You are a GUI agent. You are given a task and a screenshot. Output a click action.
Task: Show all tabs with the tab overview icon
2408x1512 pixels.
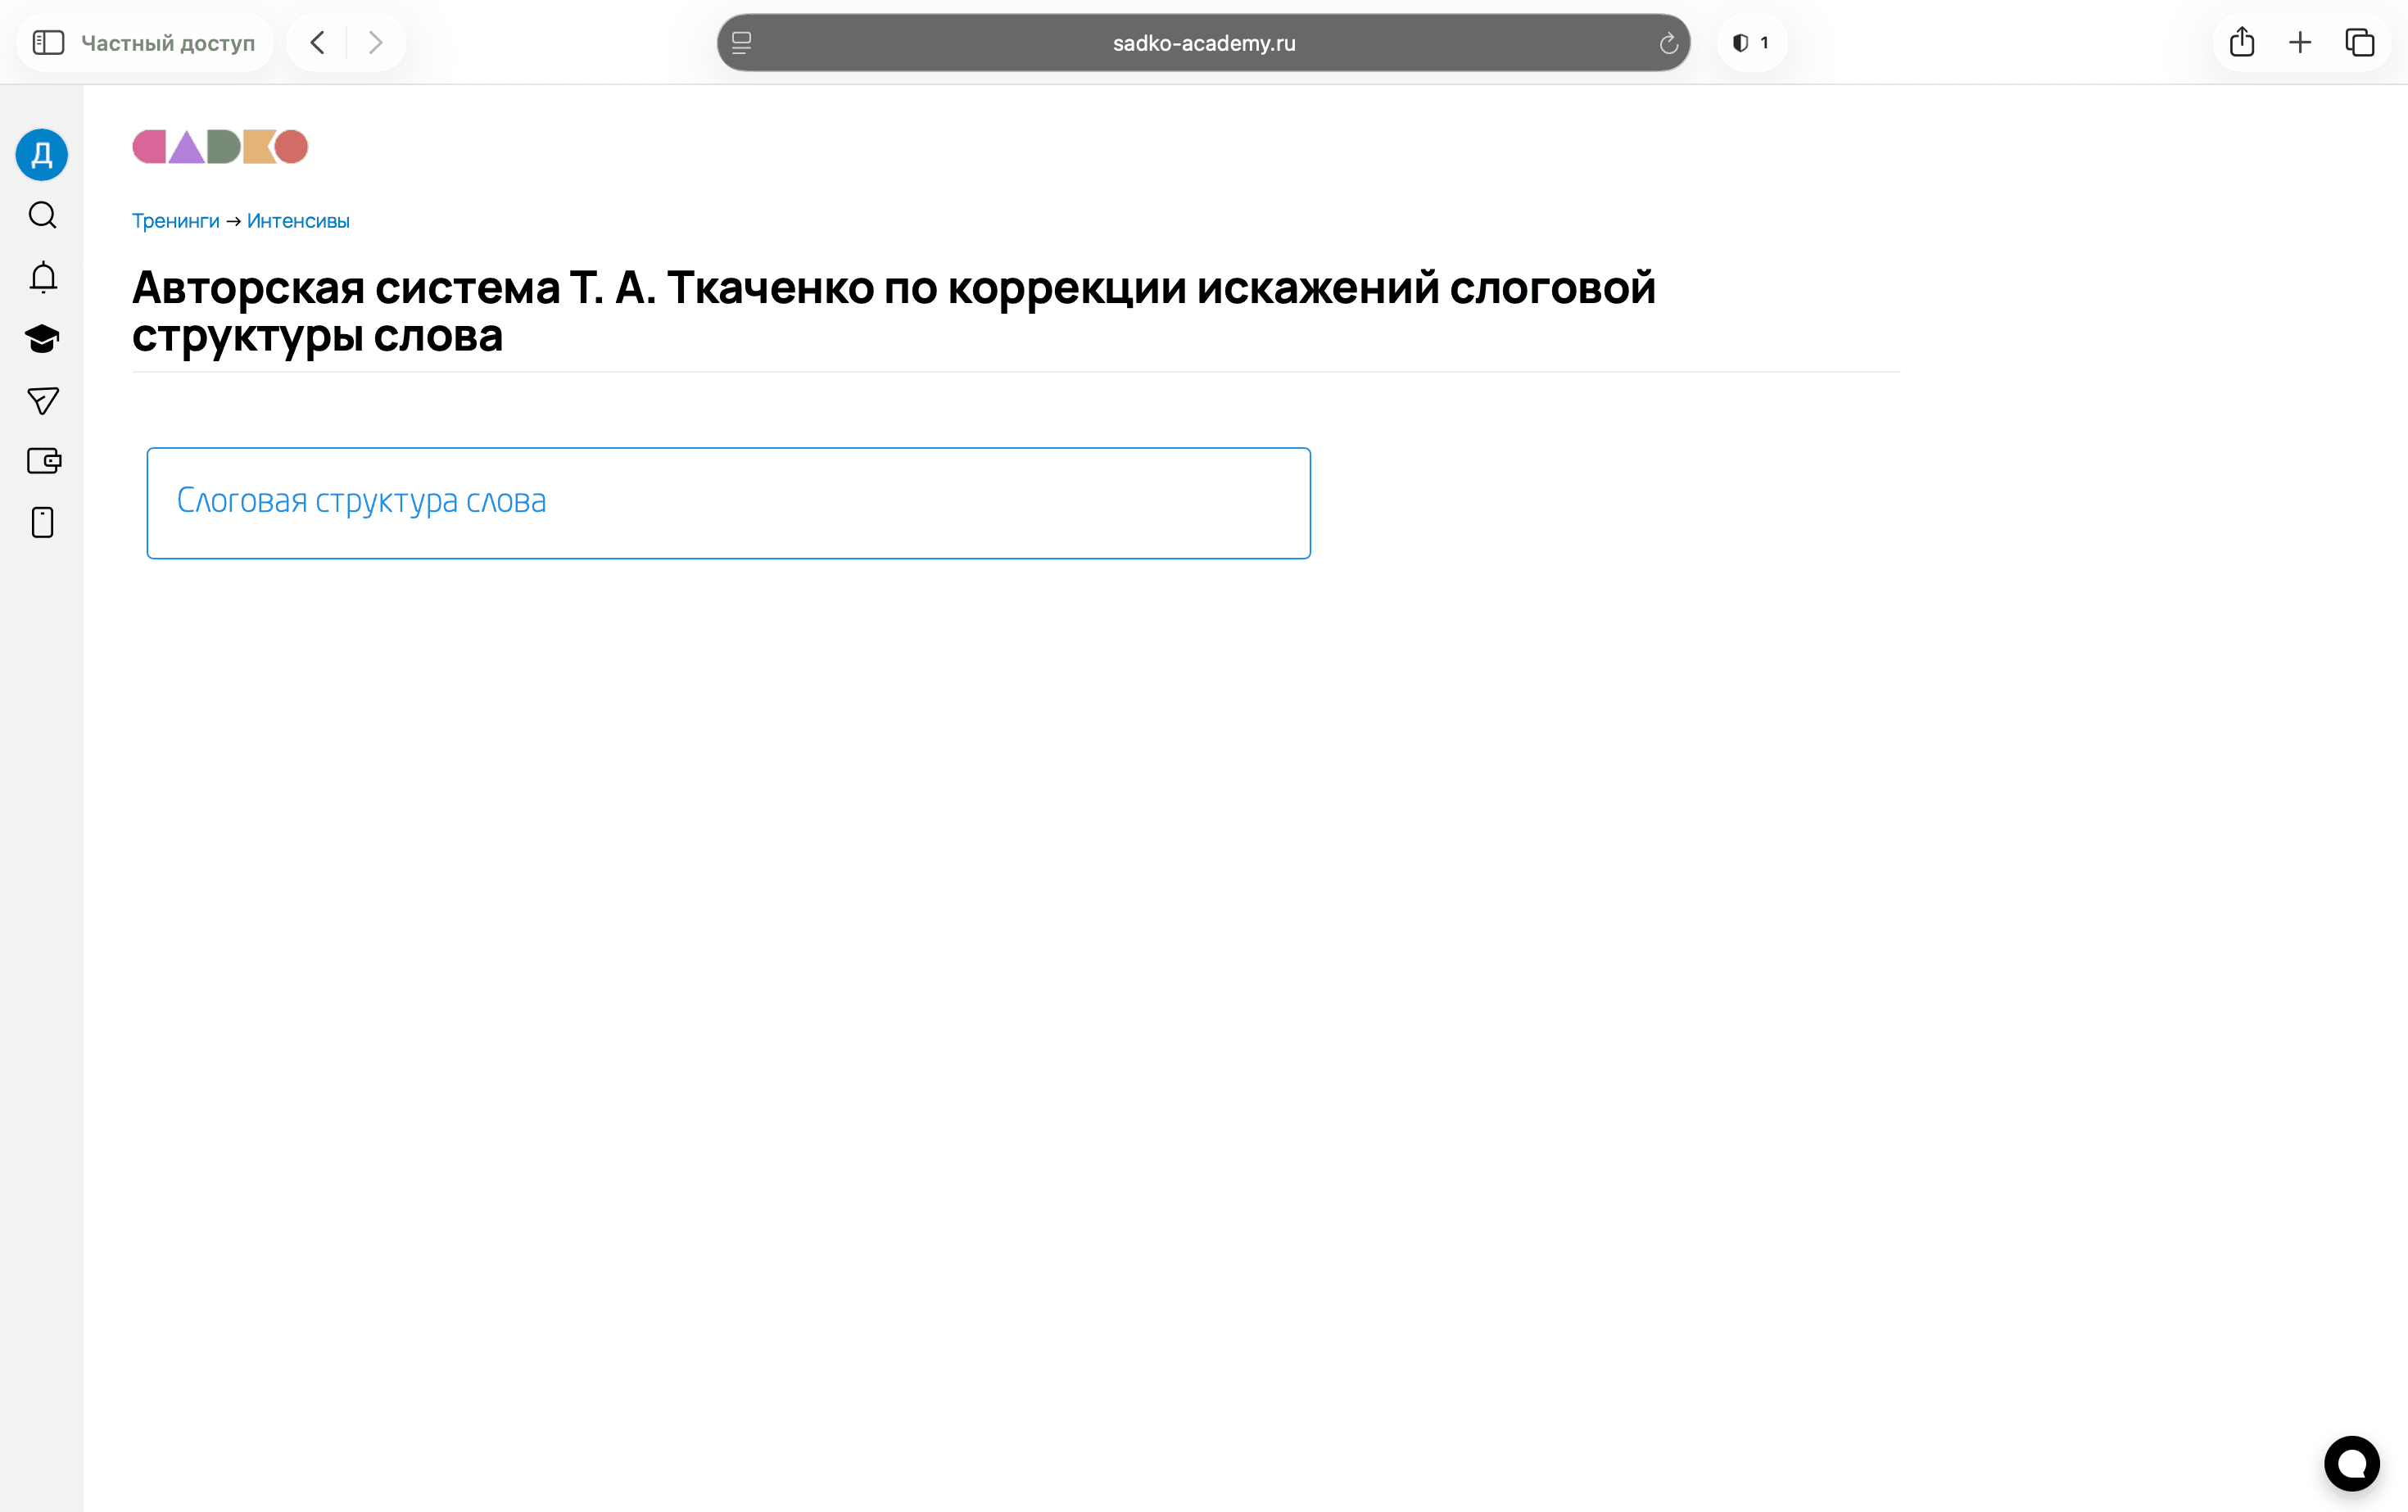click(x=2360, y=42)
